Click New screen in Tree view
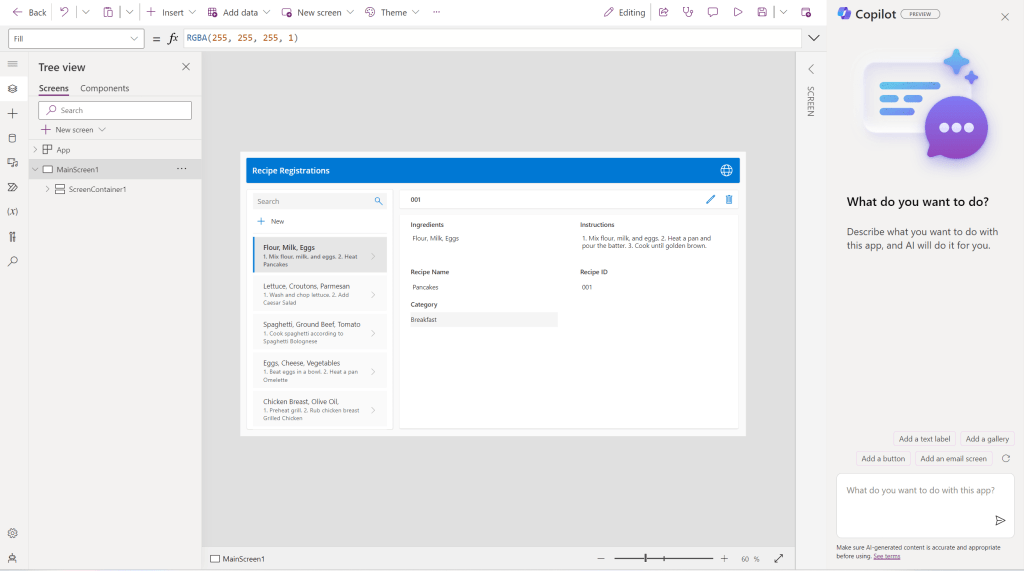 point(73,130)
